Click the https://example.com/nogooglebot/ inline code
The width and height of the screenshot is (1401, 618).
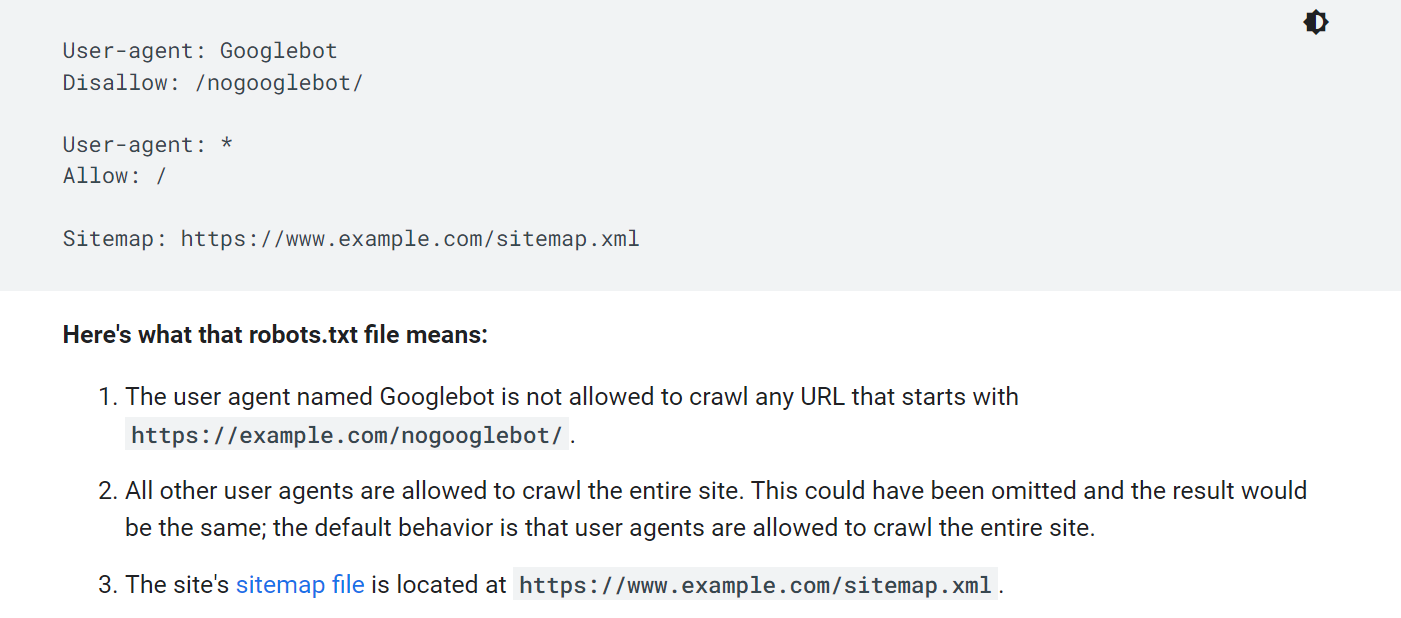point(347,434)
